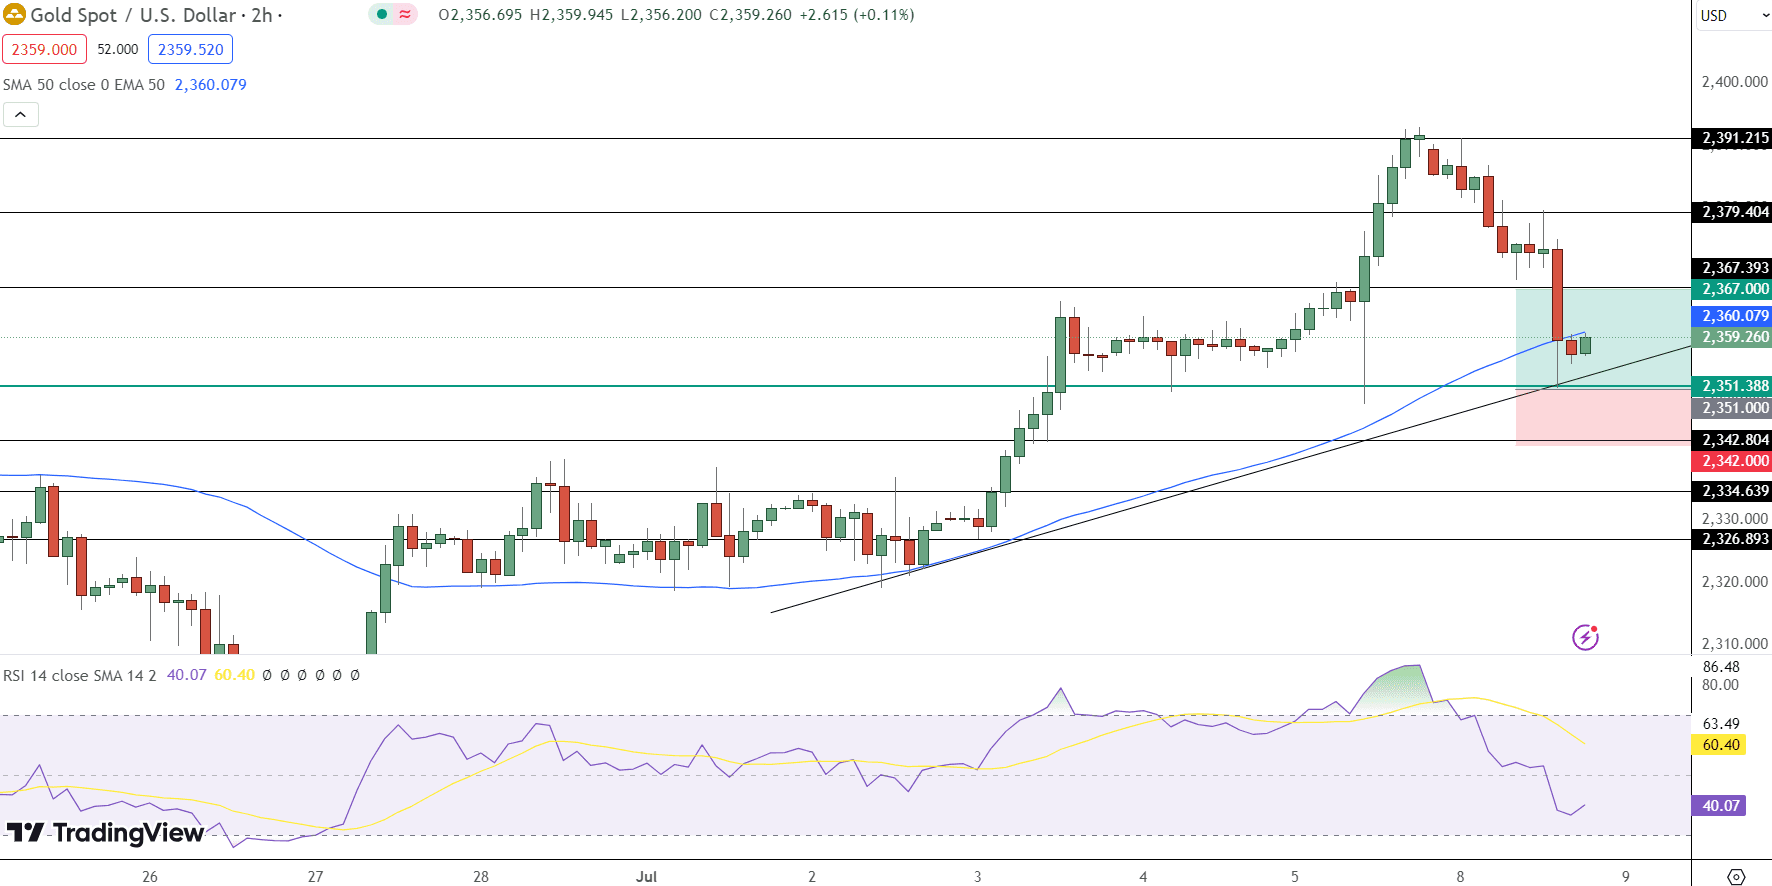Click the red approximate-data indicator icon

(x=405, y=15)
